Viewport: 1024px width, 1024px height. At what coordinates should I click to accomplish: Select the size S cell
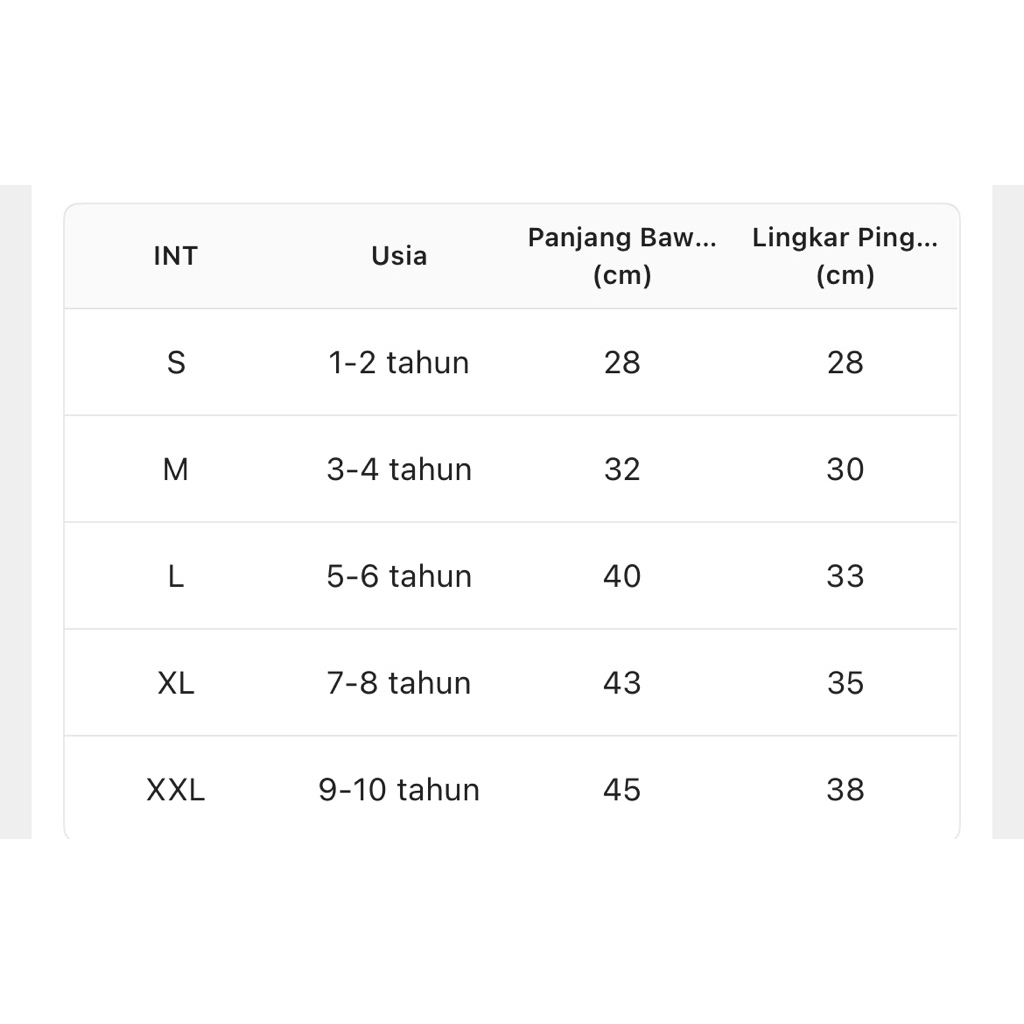tap(176, 362)
